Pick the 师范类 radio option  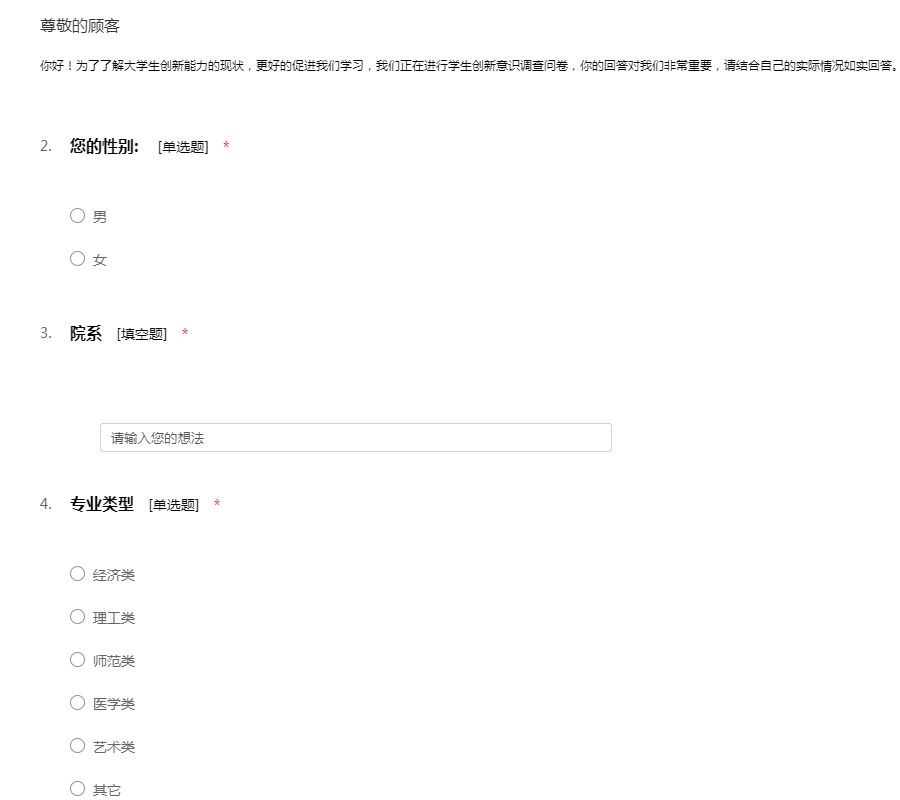tap(77, 659)
